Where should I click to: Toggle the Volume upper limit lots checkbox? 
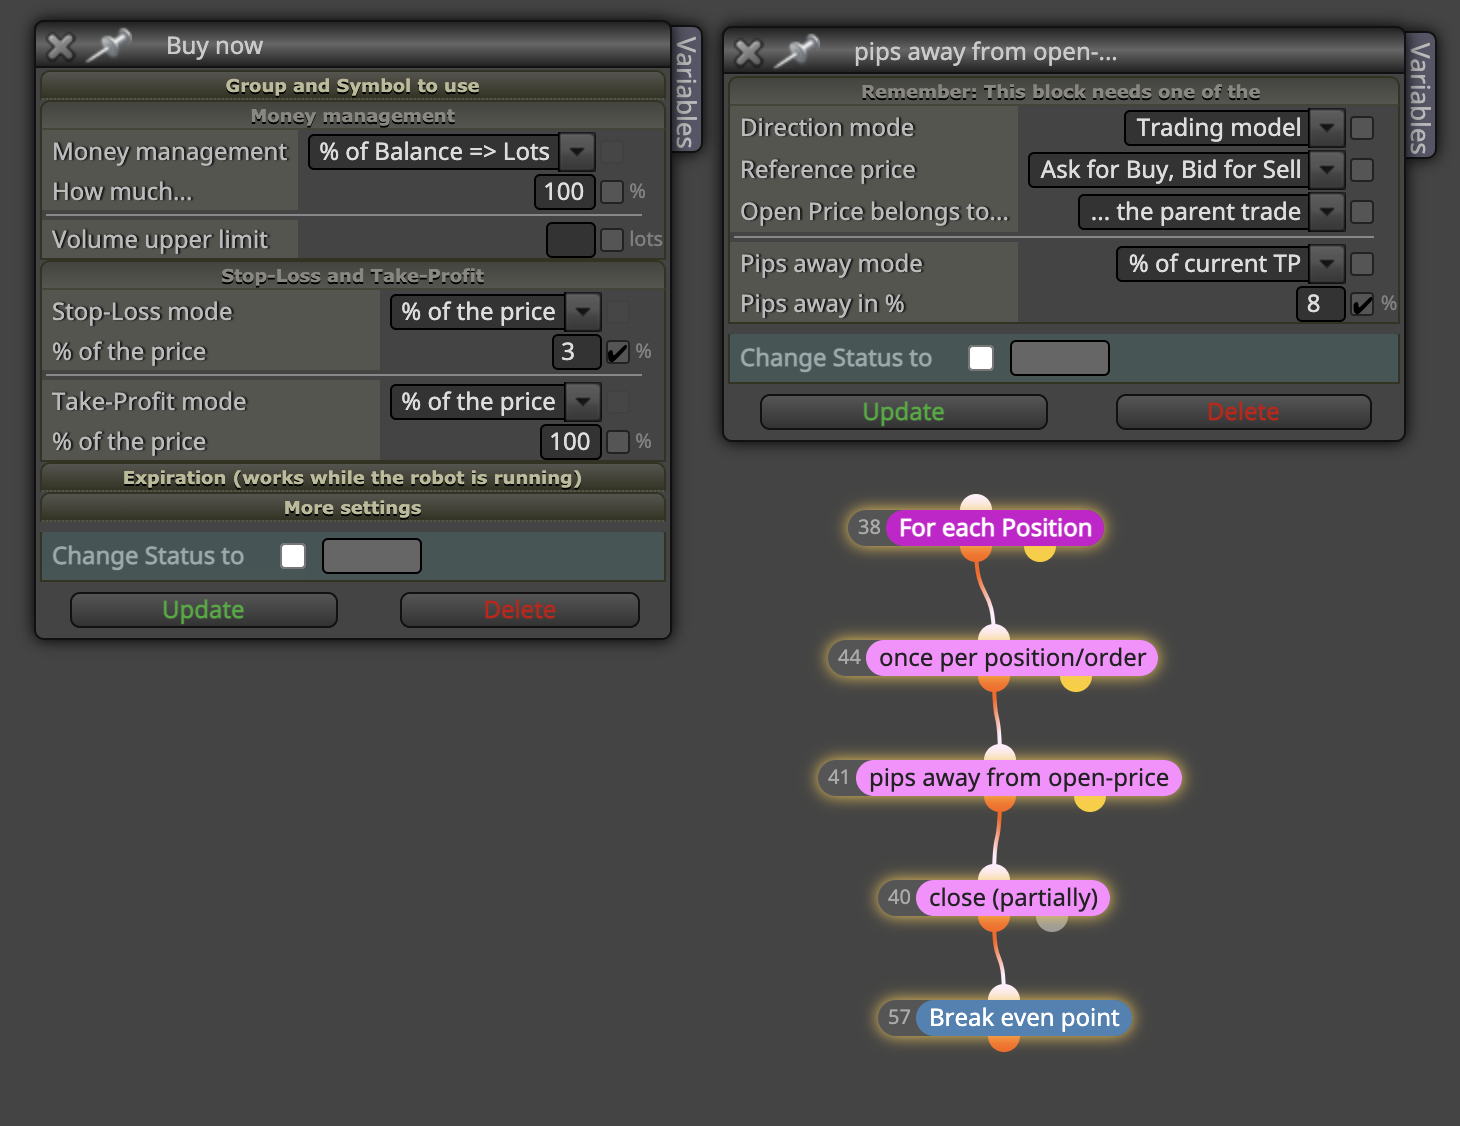point(612,239)
